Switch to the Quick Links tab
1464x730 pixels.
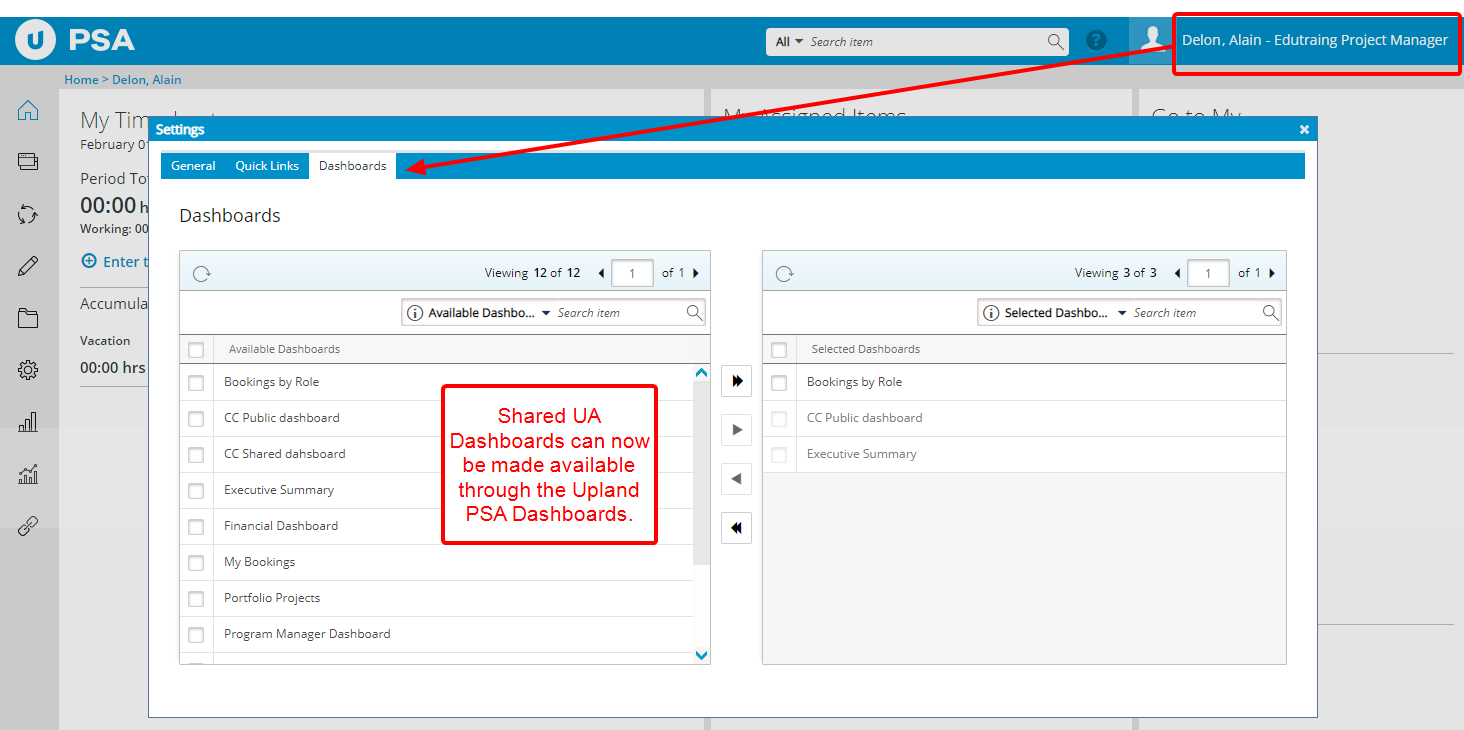267,166
